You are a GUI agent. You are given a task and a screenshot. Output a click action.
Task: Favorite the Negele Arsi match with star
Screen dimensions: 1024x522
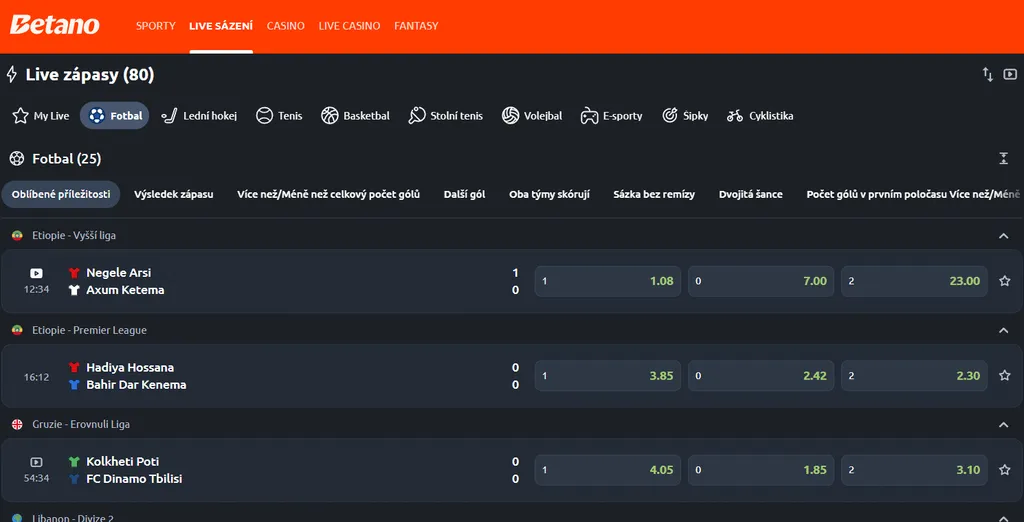pos(1004,281)
